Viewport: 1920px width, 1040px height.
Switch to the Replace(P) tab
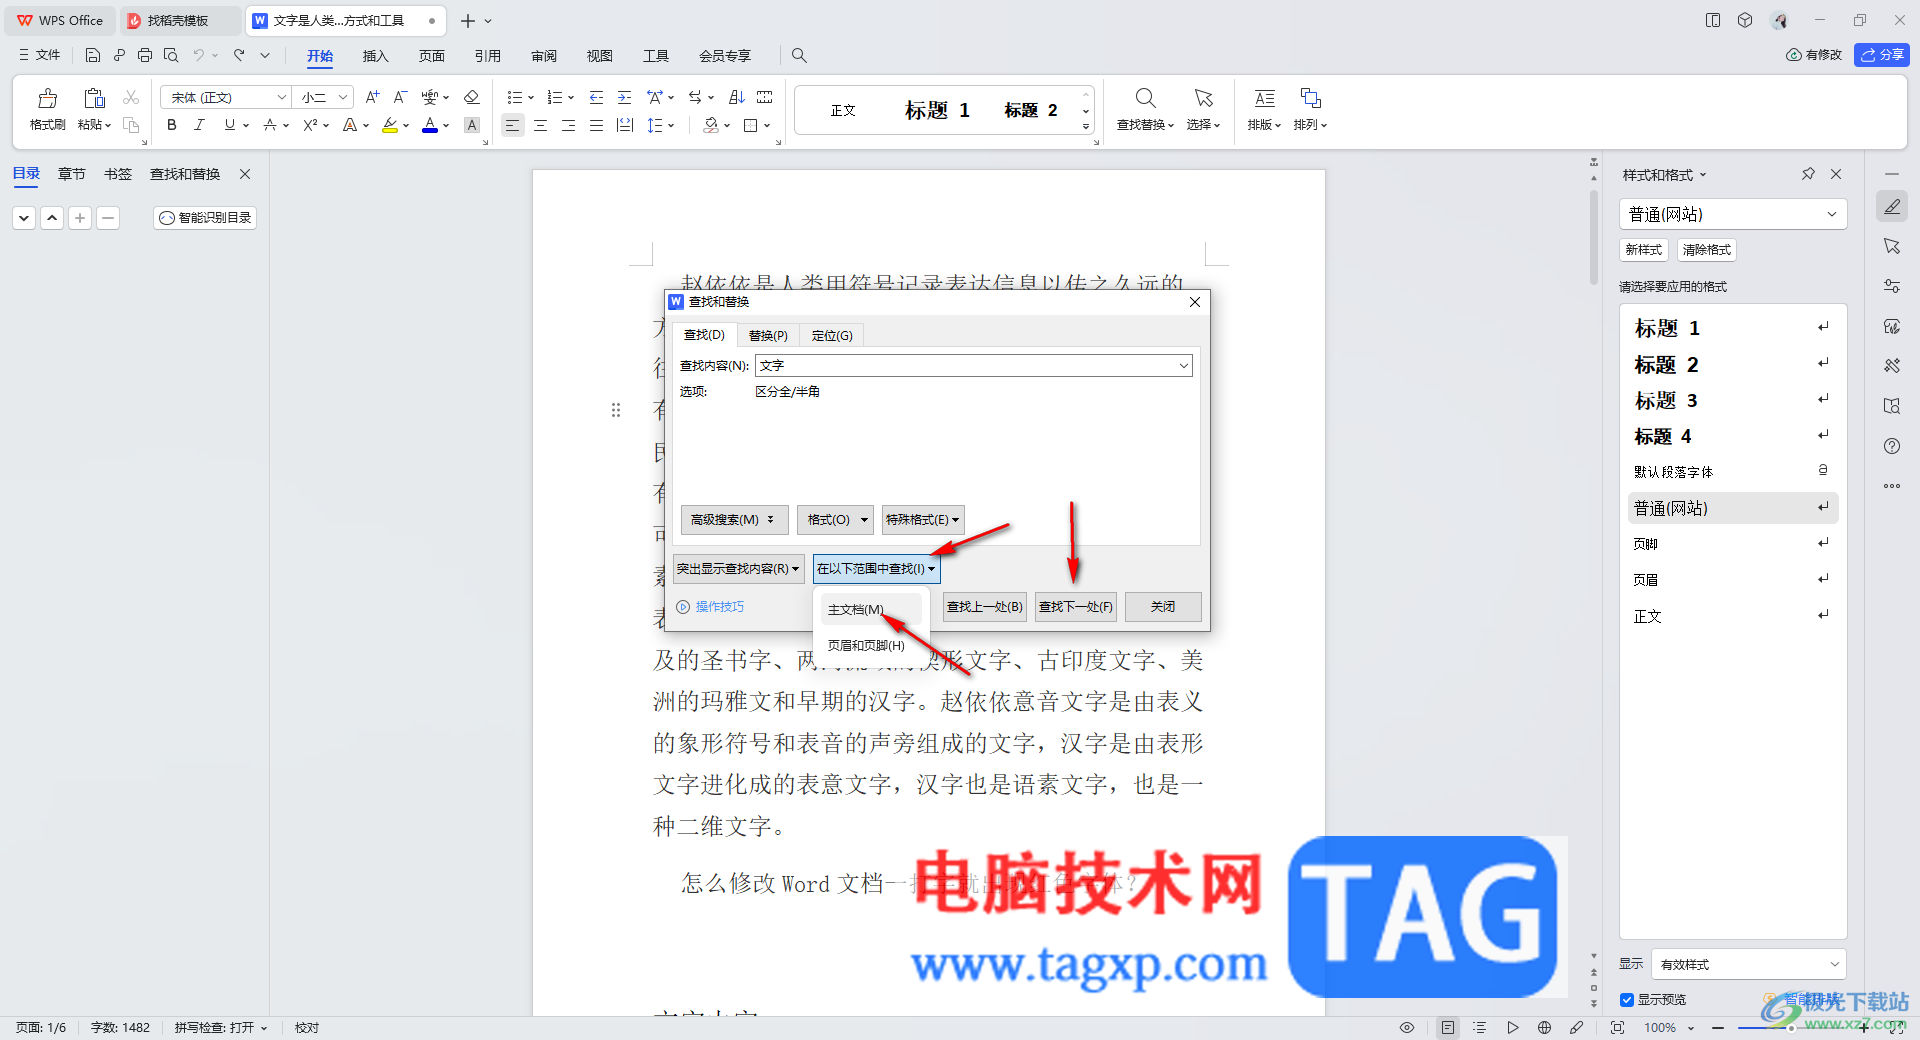click(768, 335)
